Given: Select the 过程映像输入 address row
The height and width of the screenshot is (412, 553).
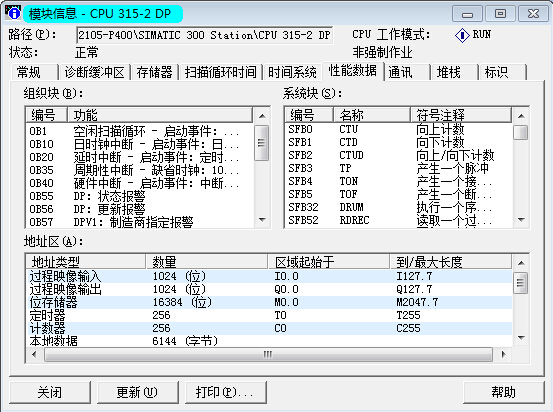Looking at the screenshot, I should (269, 276).
